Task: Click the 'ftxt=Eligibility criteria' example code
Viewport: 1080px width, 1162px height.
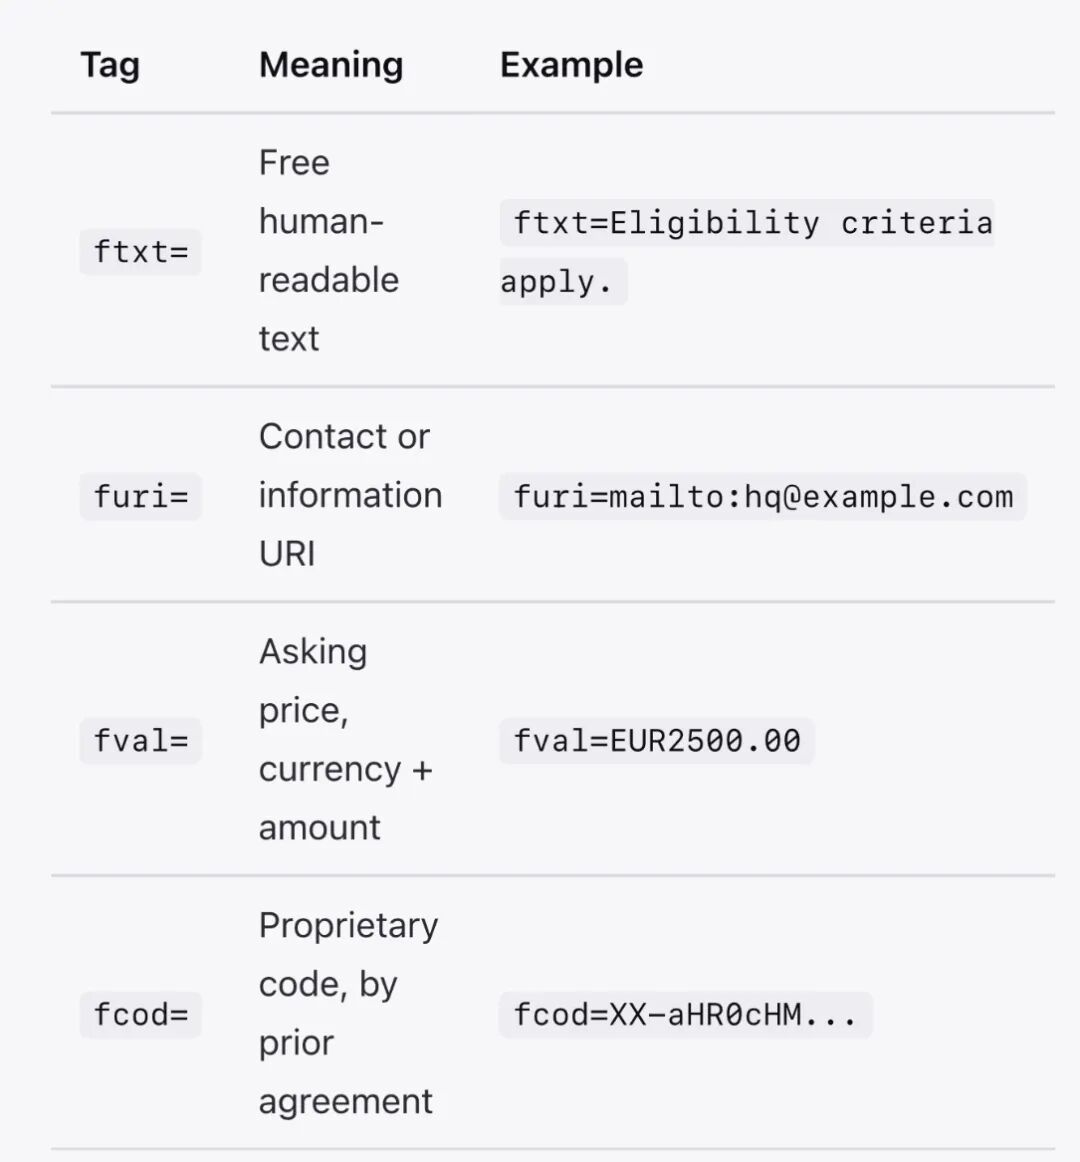Action: 747,222
